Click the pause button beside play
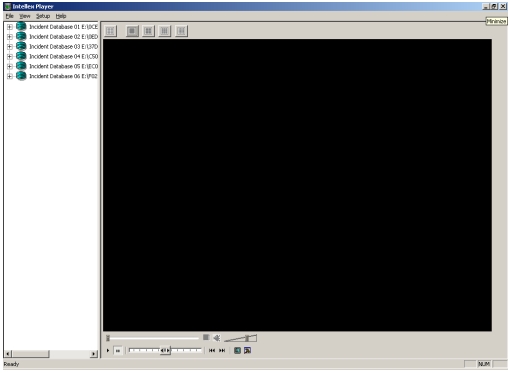The image size is (509, 373). [x=118, y=351]
